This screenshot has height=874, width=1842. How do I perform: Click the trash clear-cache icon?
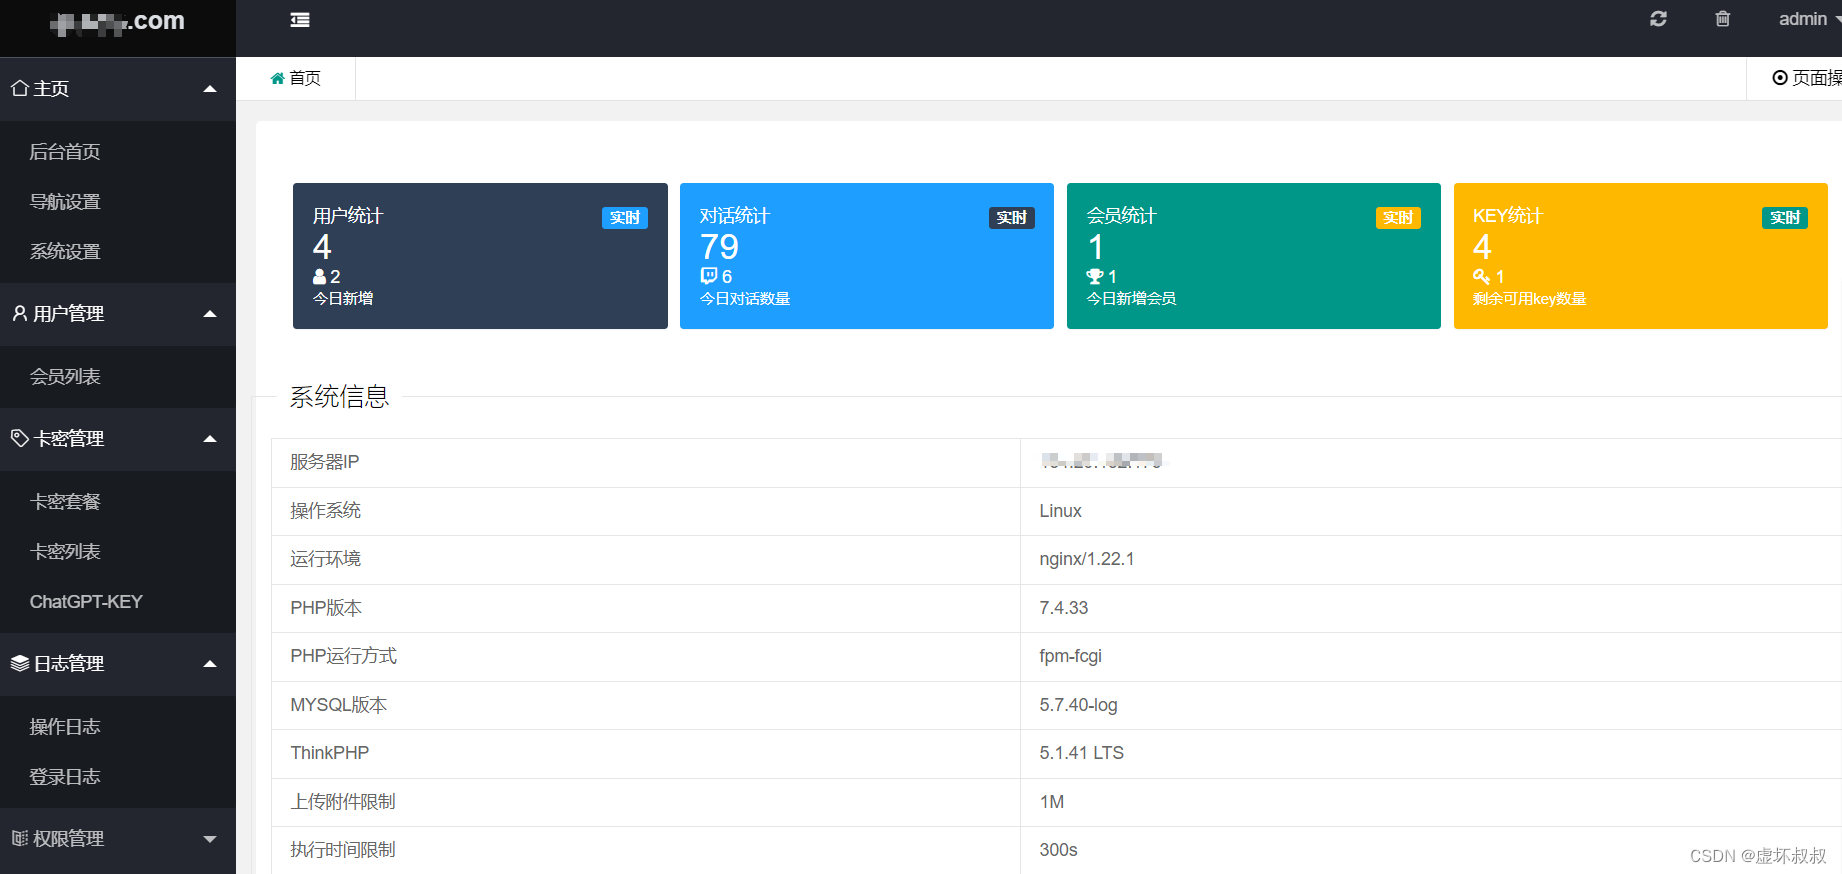[1722, 19]
